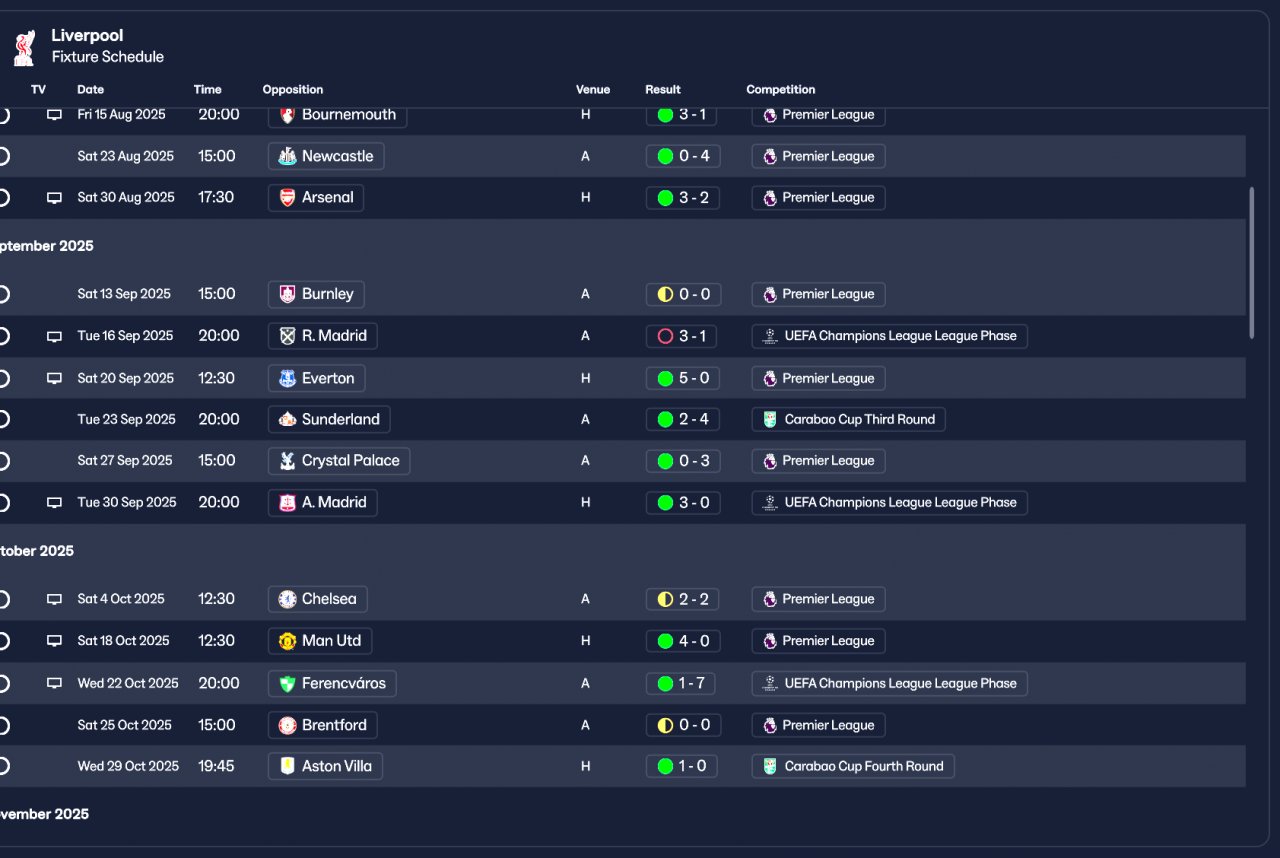Click the Burnley club badge
The height and width of the screenshot is (858, 1280).
287,294
